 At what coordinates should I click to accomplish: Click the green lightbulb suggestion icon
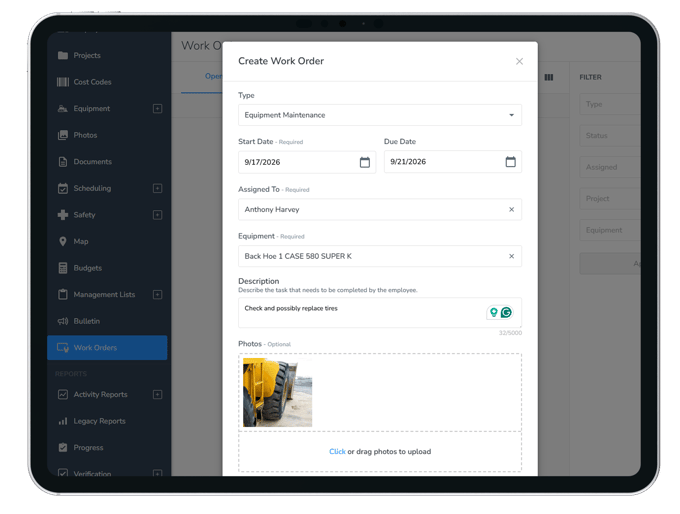(494, 312)
